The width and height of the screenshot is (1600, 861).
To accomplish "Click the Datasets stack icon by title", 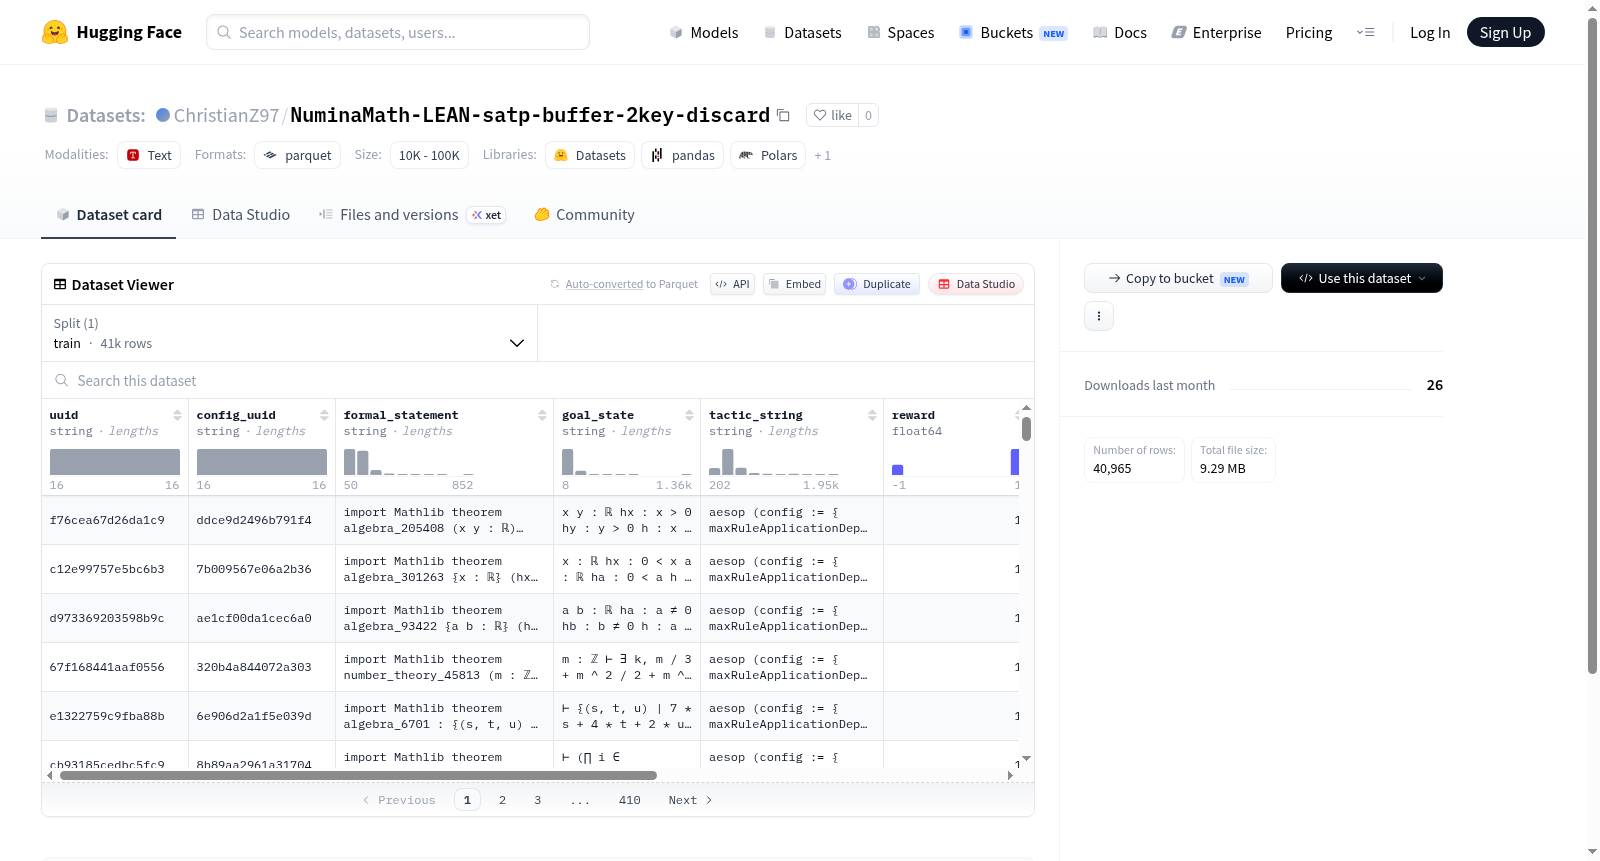I will click(51, 116).
